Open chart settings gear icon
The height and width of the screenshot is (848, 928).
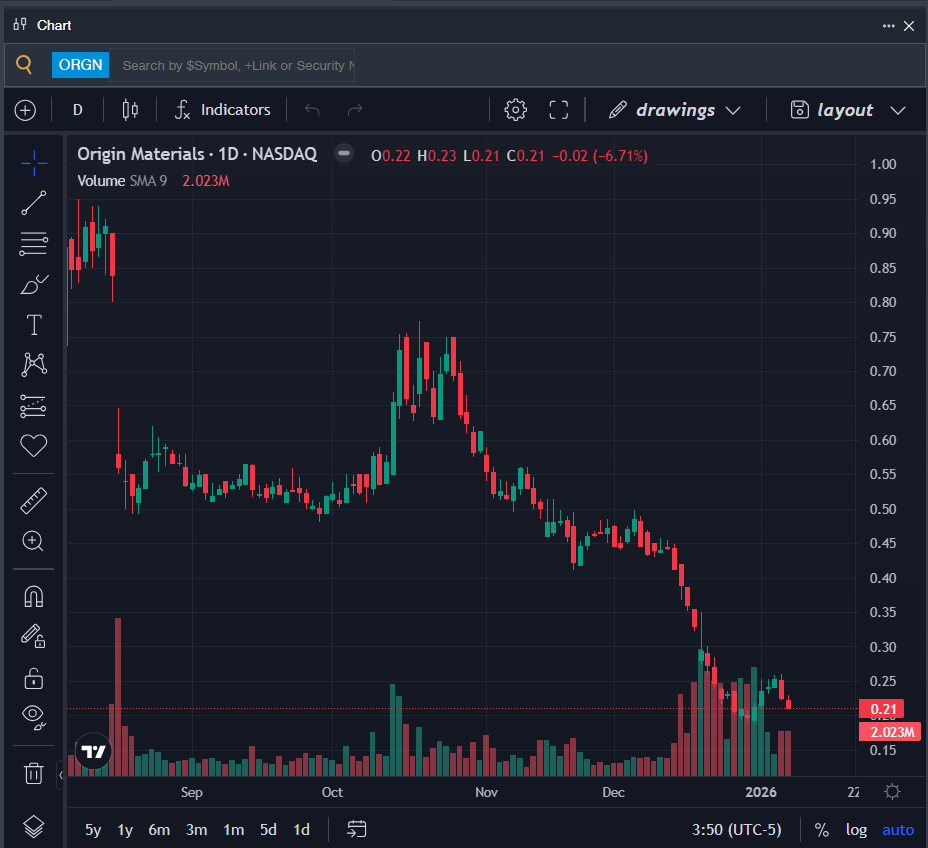pyautogui.click(x=515, y=110)
